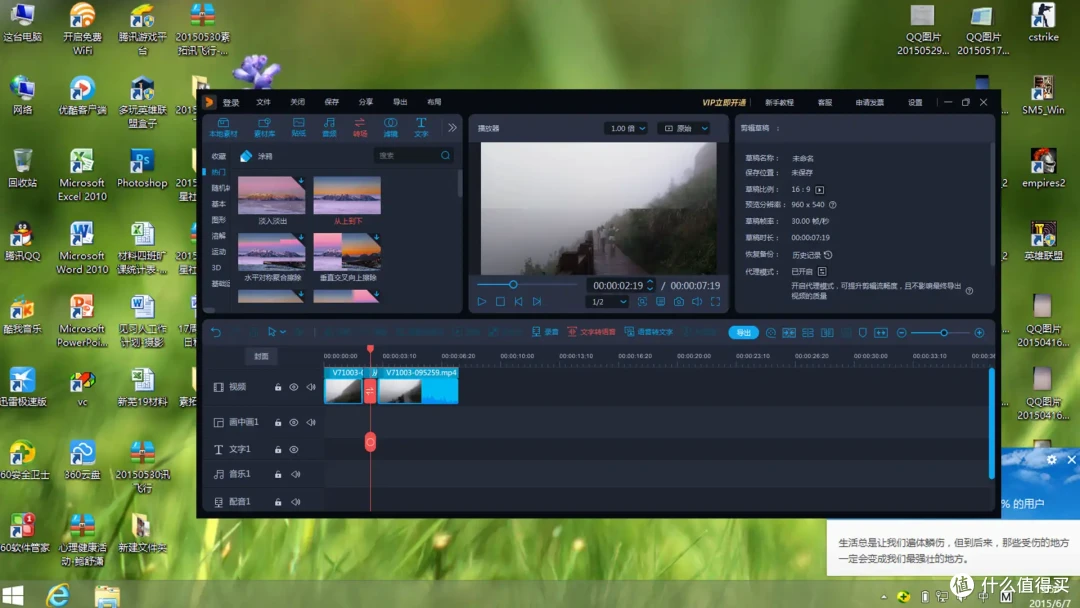Open the 1/2 preview quality dropdown
The image size is (1080, 608).
click(608, 302)
